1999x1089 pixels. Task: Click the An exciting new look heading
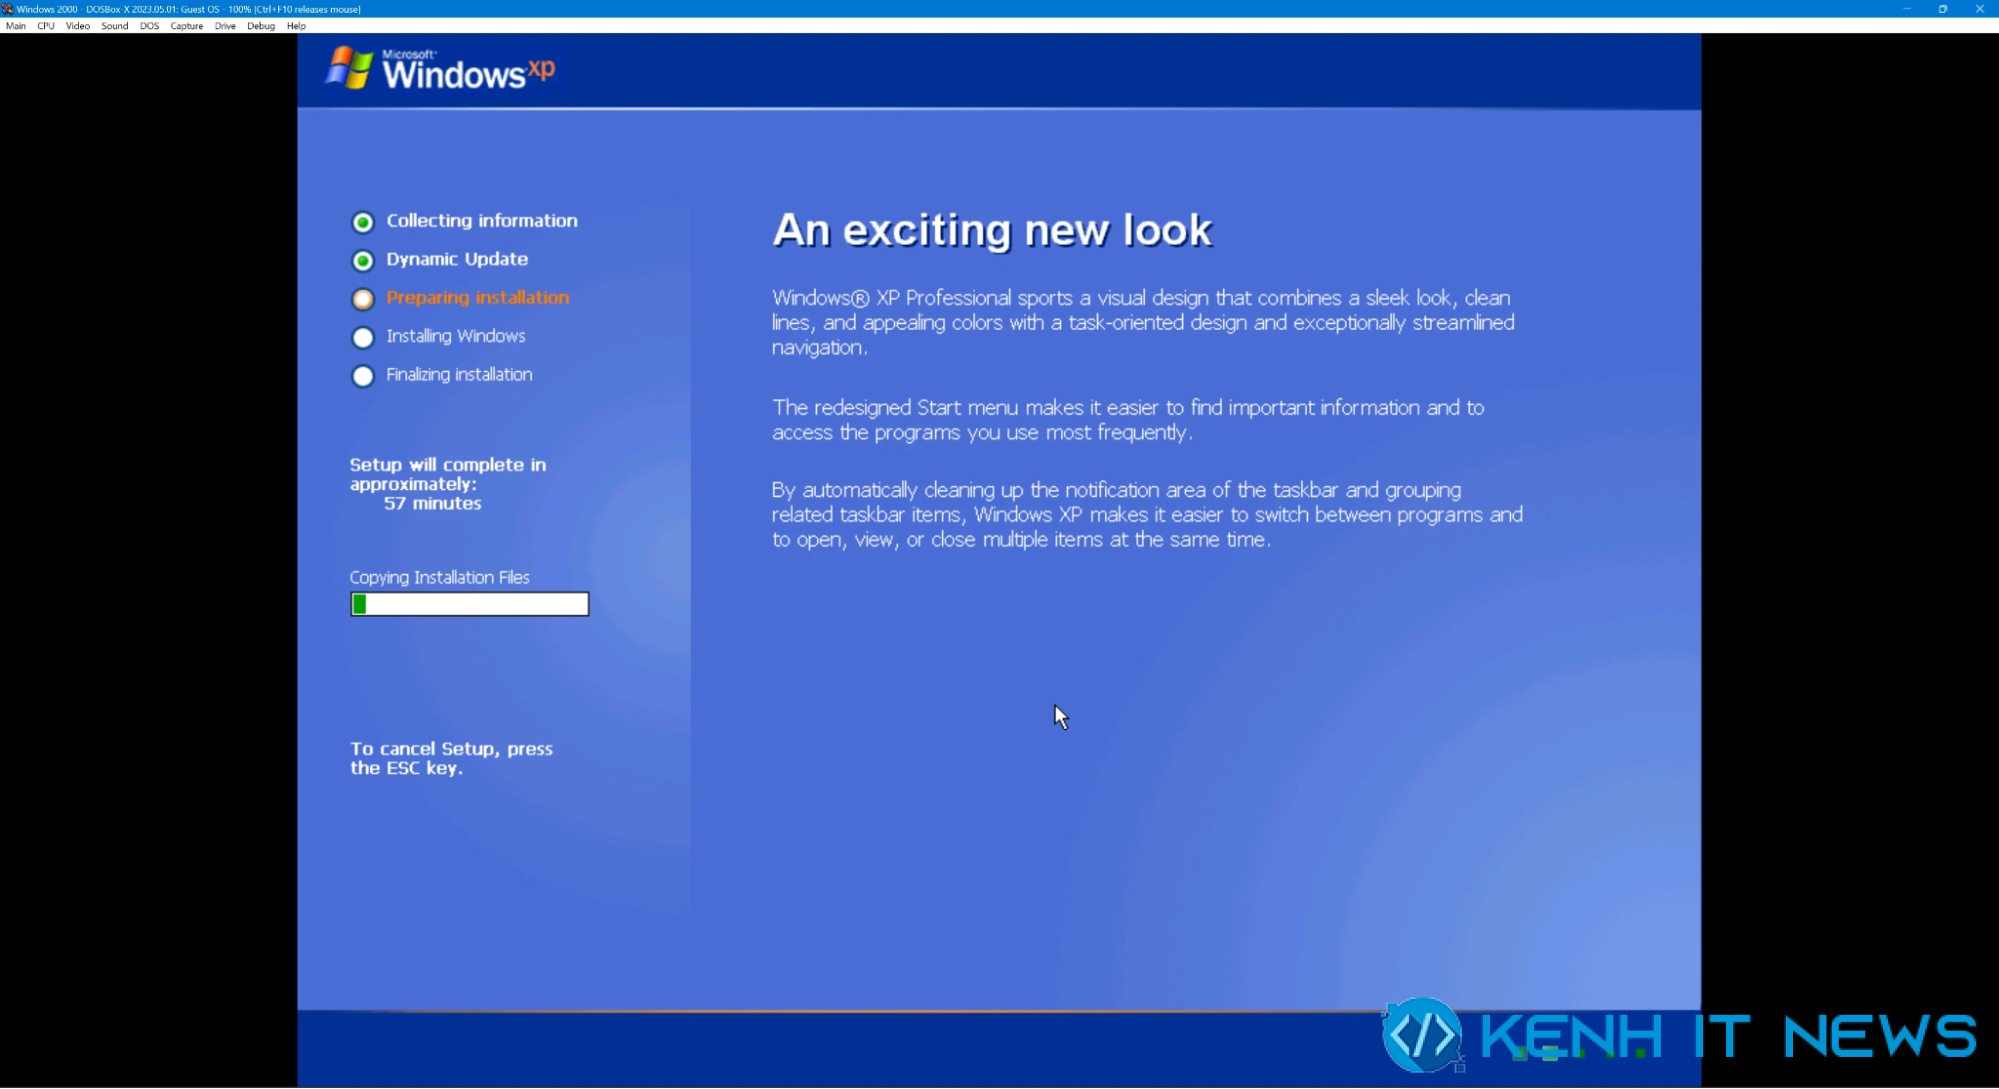click(x=992, y=230)
